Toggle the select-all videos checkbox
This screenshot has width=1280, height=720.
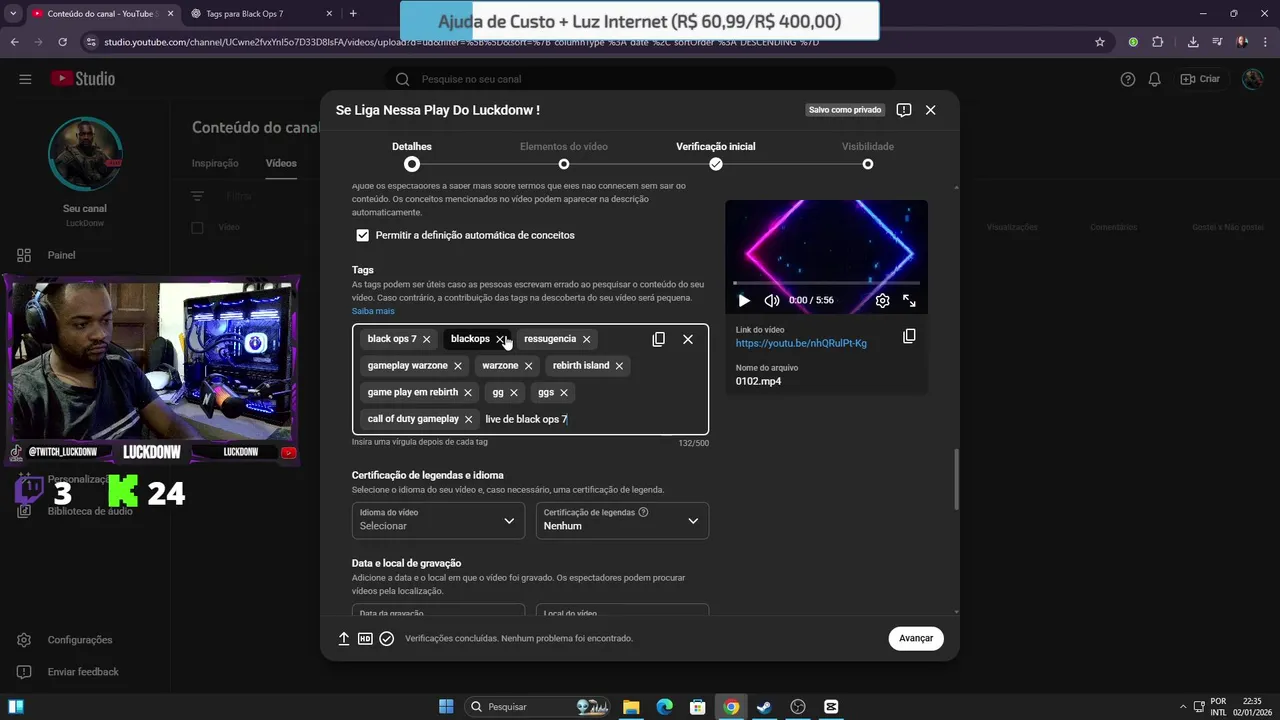(197, 227)
